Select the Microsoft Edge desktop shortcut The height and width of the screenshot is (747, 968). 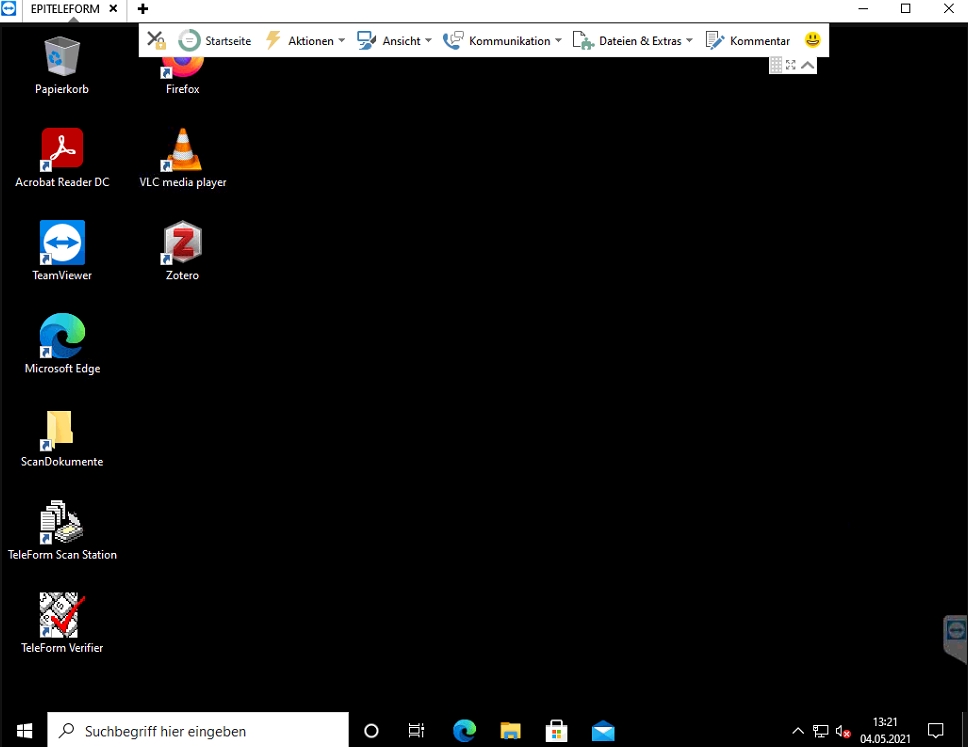coord(62,344)
